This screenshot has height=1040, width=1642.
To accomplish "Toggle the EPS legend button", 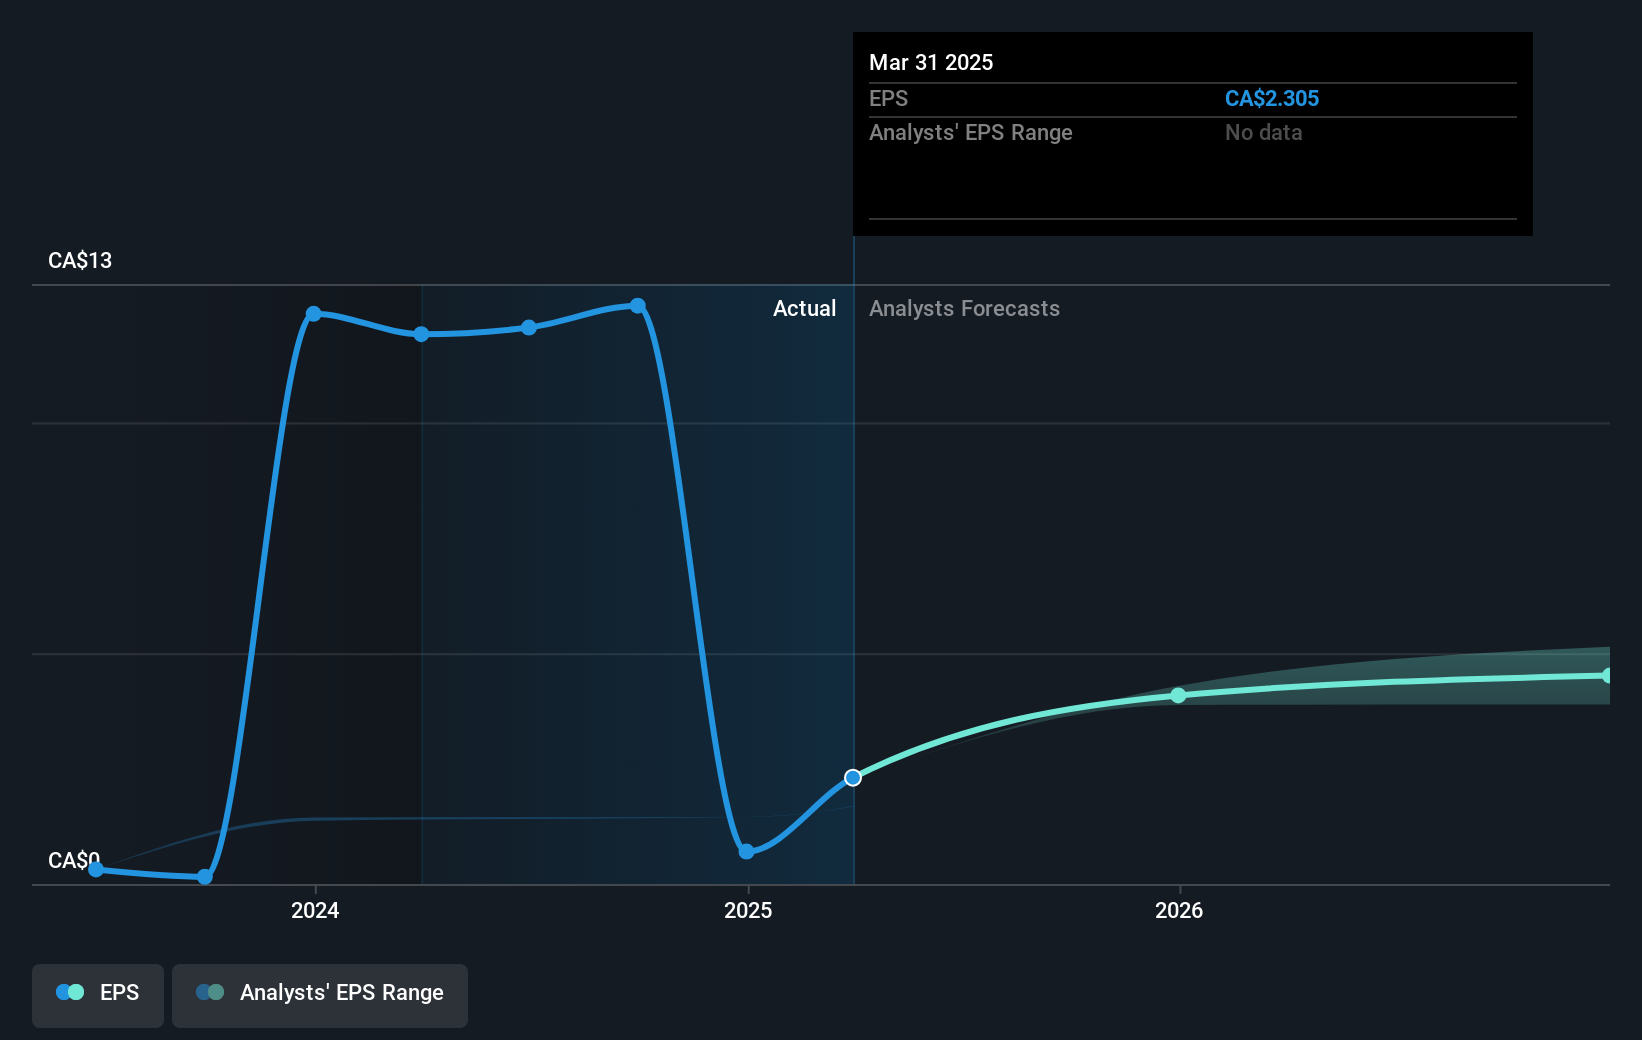I will 98,995.
